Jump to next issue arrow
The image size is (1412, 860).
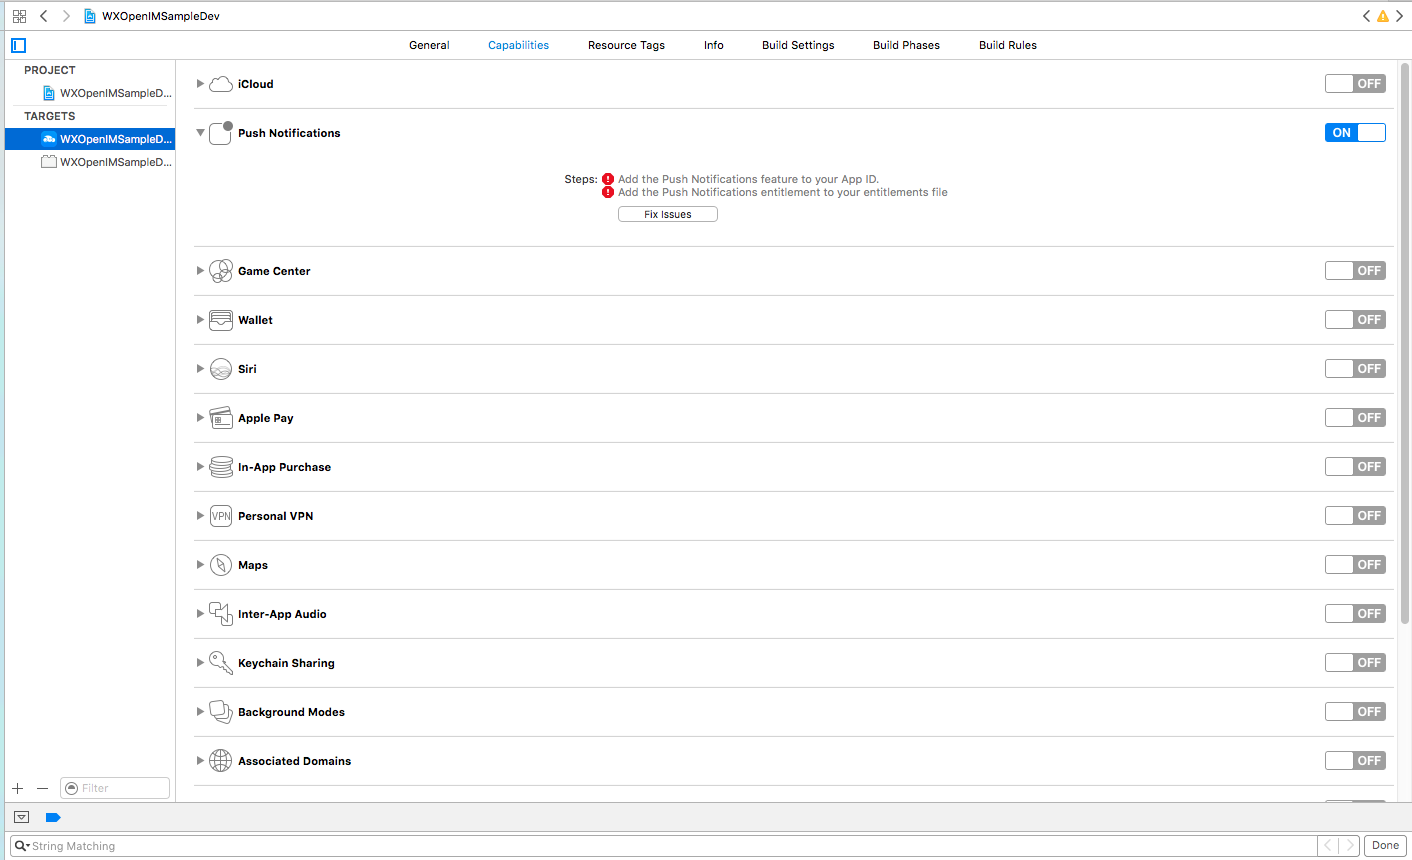1399,16
